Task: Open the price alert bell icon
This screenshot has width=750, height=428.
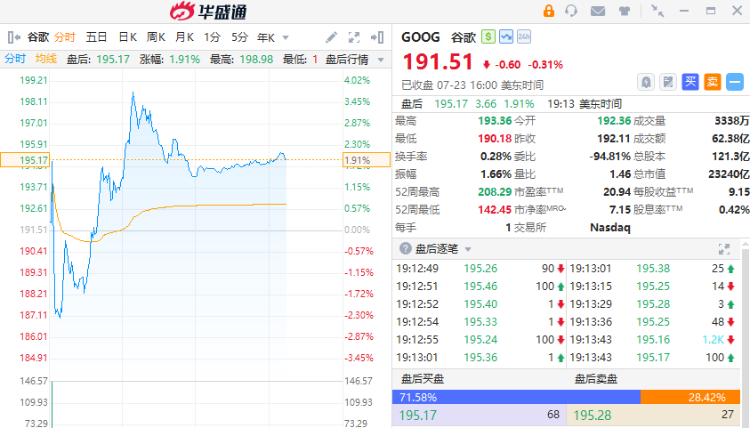Action: (x=646, y=82)
